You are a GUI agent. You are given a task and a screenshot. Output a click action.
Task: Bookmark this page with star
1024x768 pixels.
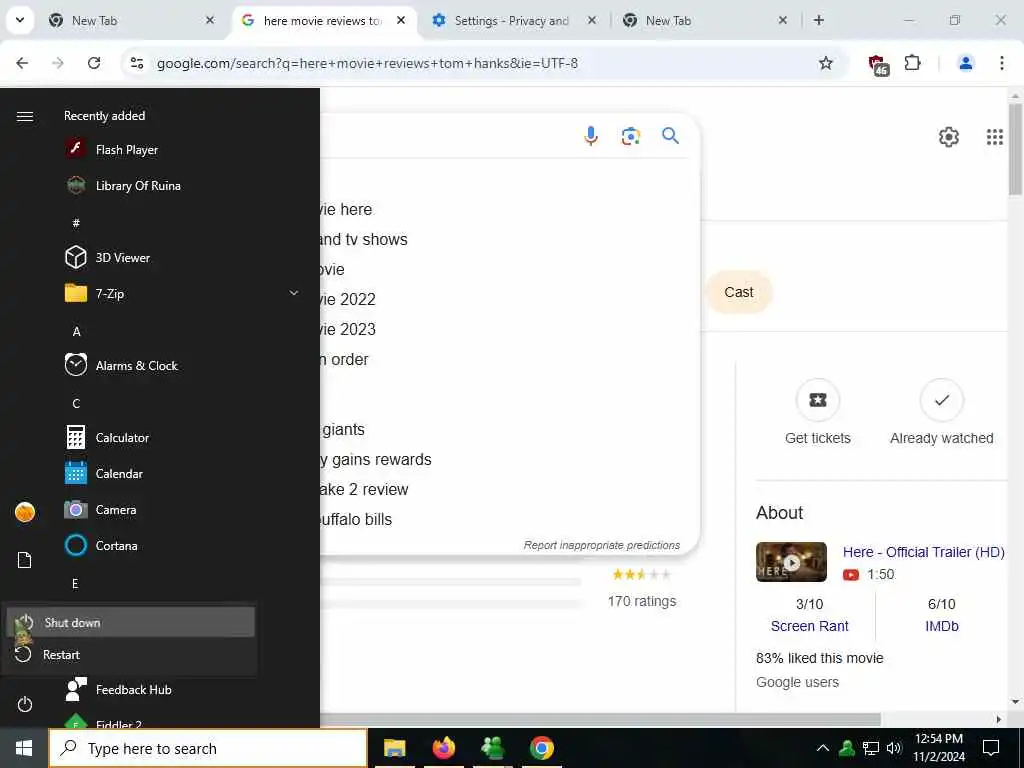point(826,63)
